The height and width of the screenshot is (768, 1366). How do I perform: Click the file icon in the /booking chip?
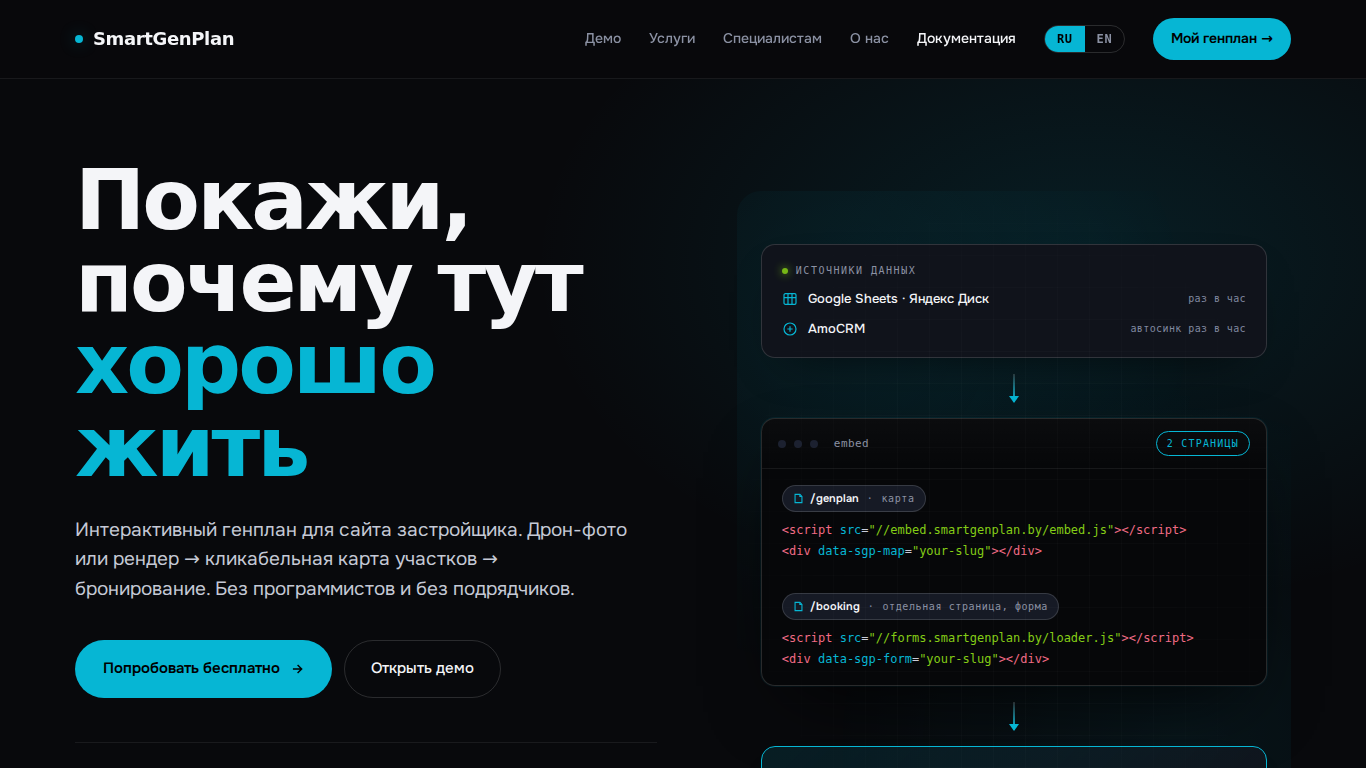(798, 606)
